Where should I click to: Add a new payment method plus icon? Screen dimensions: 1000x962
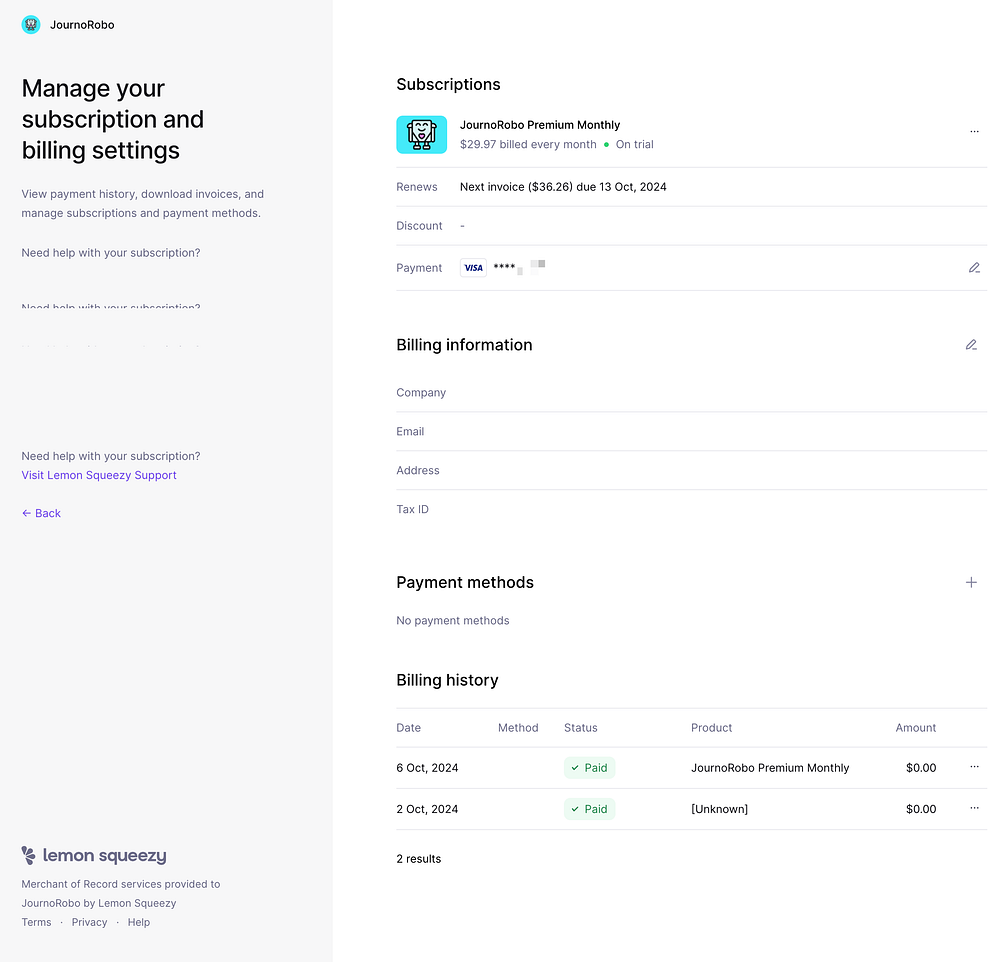point(970,582)
